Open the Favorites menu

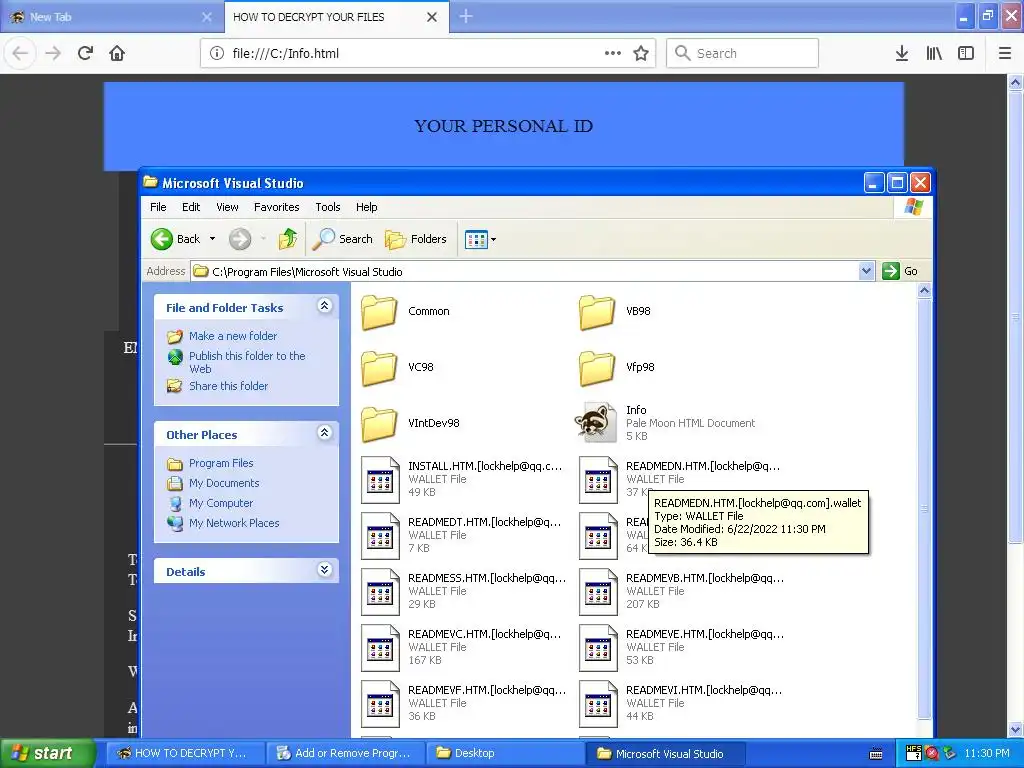click(276, 207)
